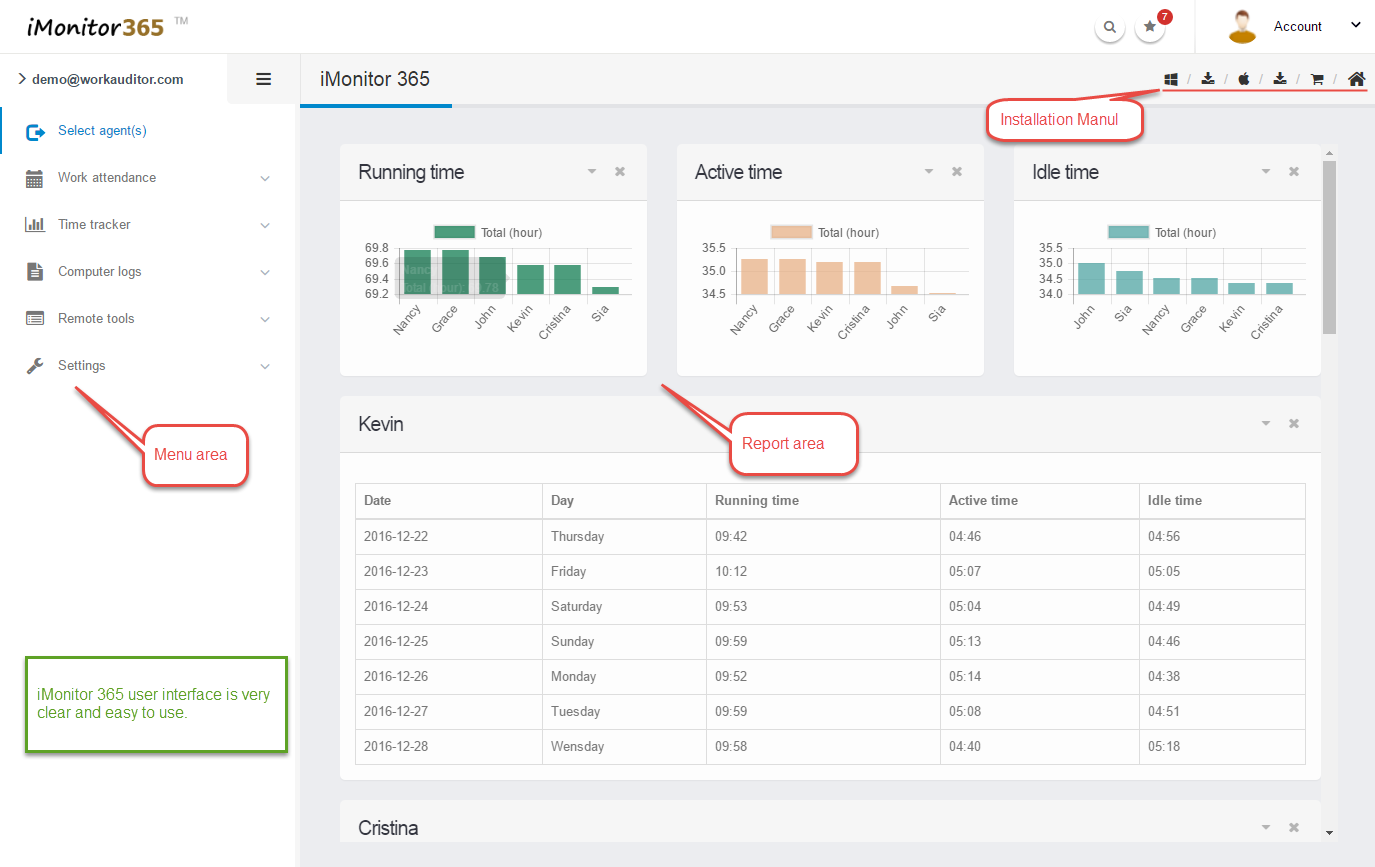This screenshot has width=1375, height=867.
Task: Click the Date column header
Action: pyautogui.click(x=449, y=501)
